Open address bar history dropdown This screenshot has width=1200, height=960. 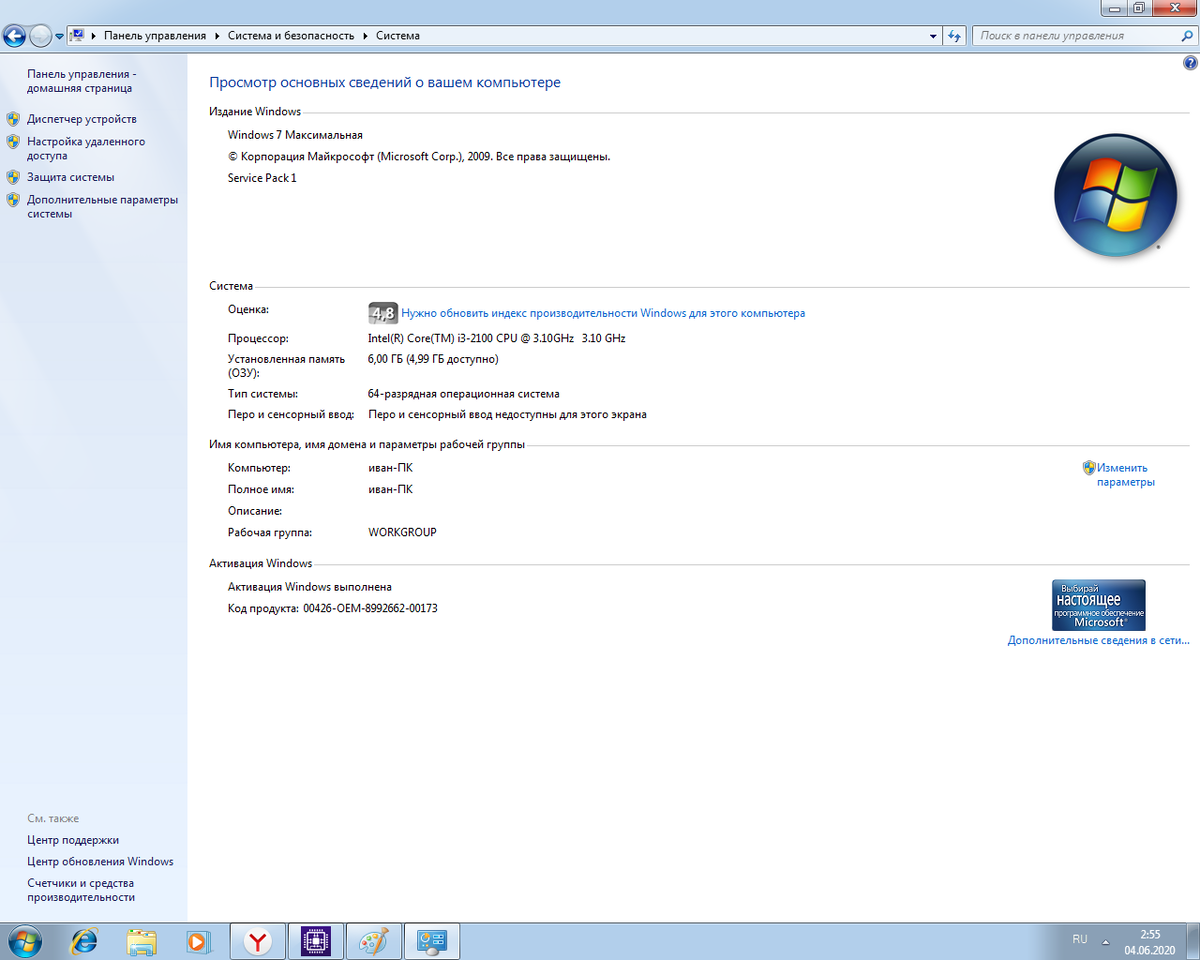coord(934,36)
